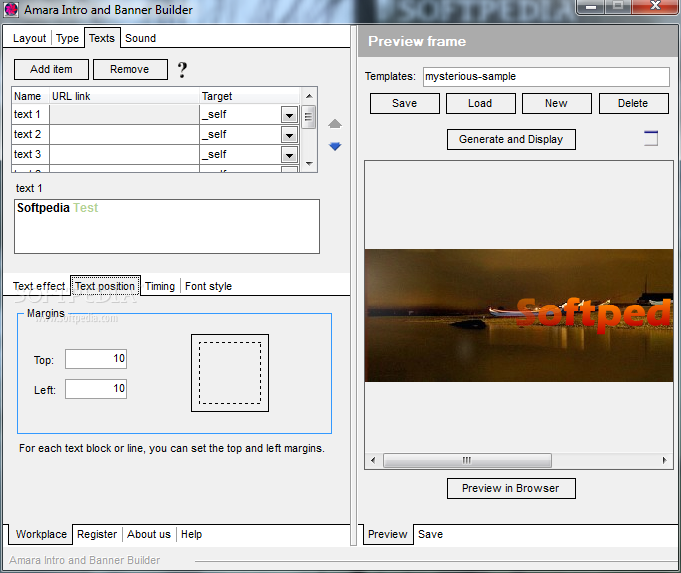The width and height of the screenshot is (681, 573).
Task: Click the Load template button
Action: (x=480, y=103)
